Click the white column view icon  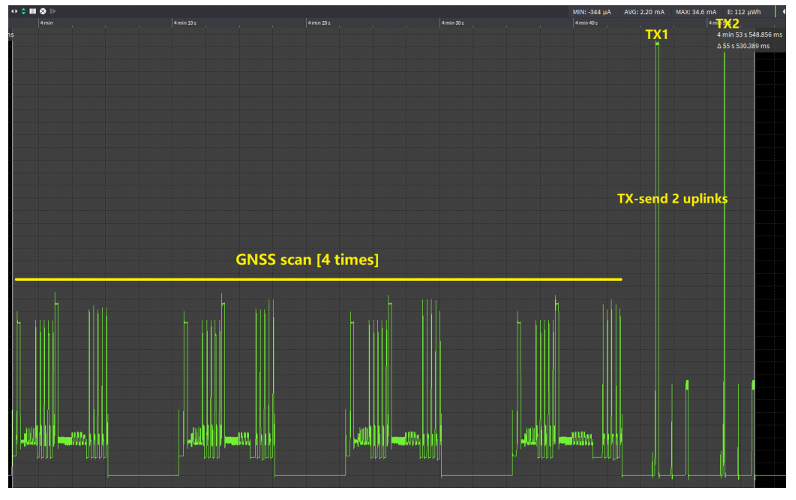coord(33,11)
